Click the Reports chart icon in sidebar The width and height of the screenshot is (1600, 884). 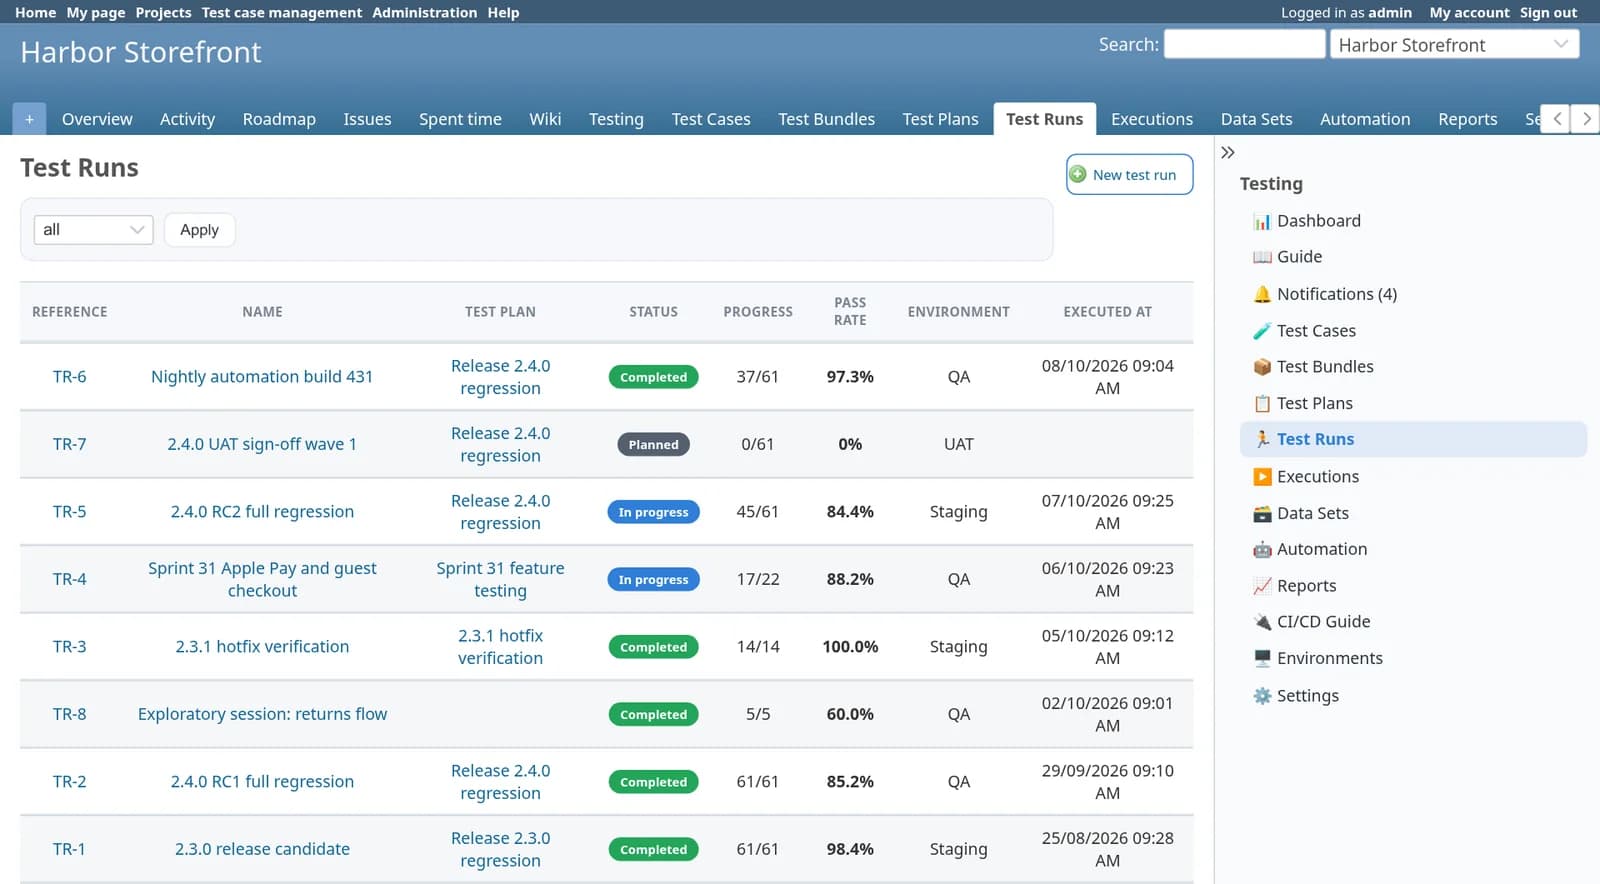point(1262,586)
